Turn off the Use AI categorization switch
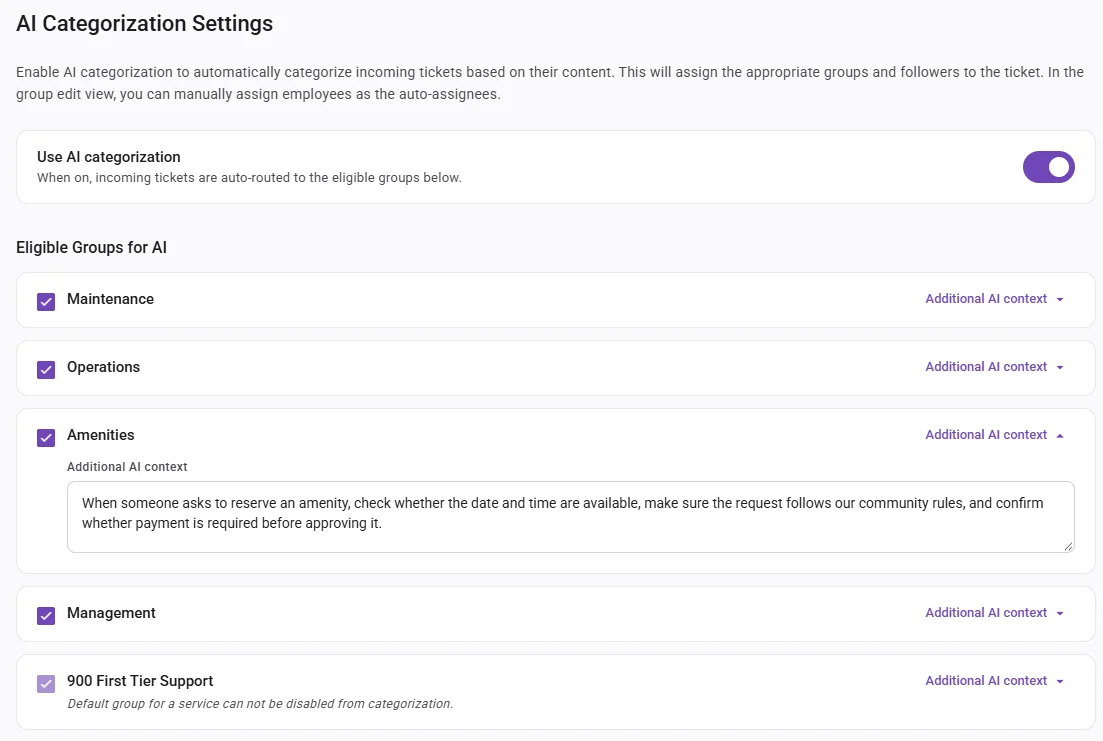 pos(1048,167)
